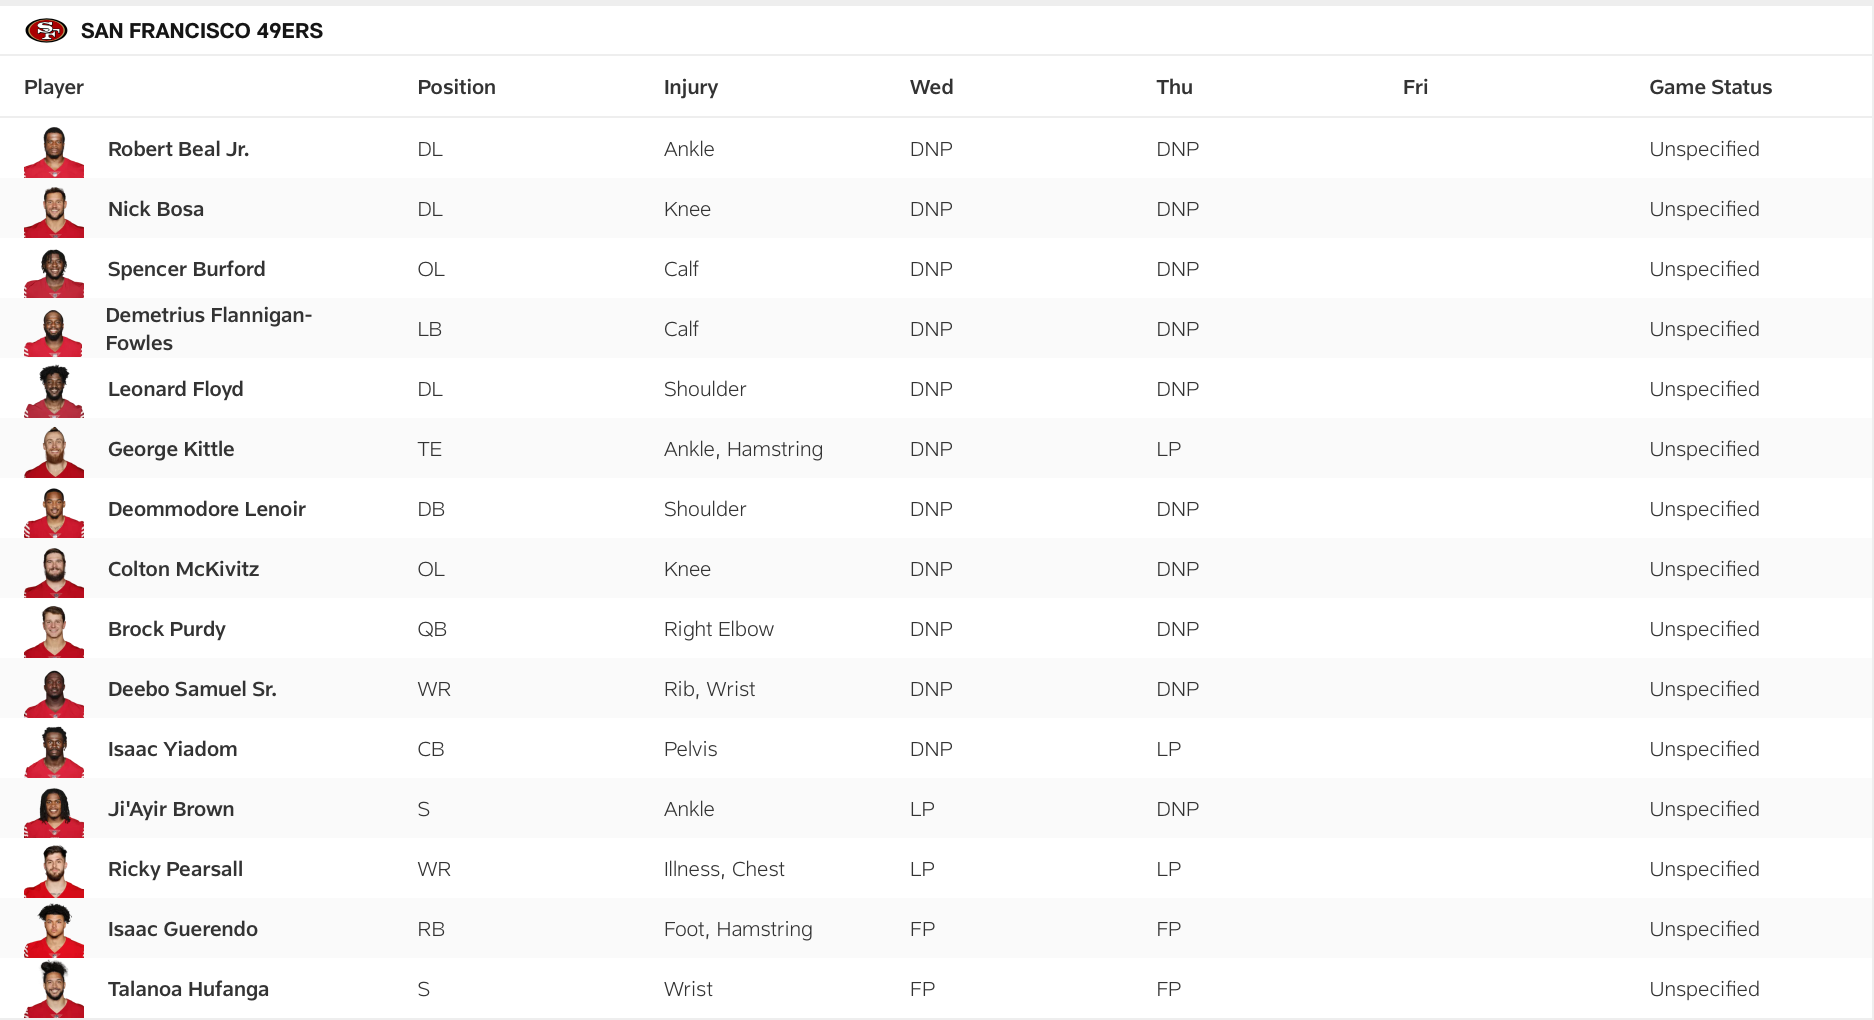1874x1020 pixels.
Task: Open Isaac Guerendo's player link
Action: coord(182,929)
